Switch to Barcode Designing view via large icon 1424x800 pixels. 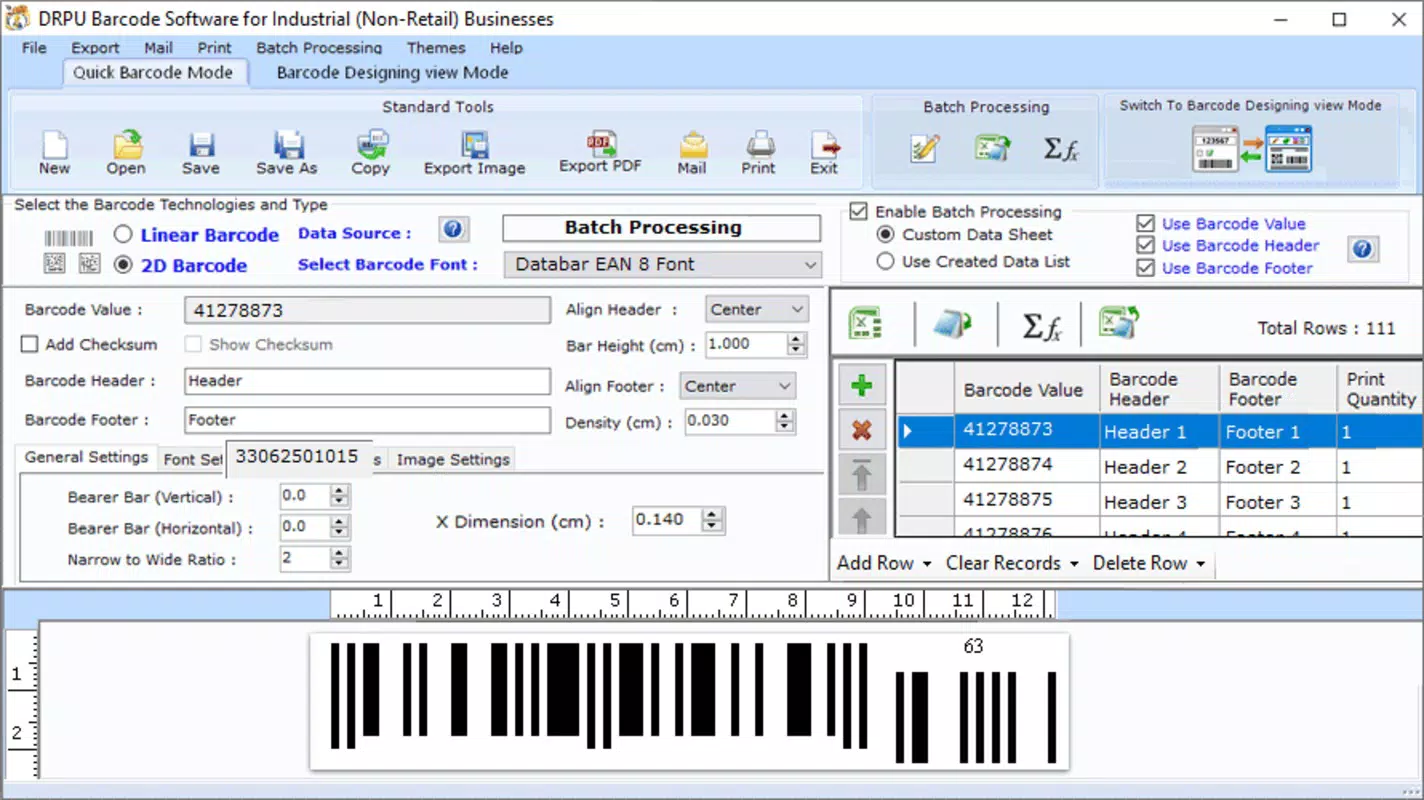[x=1252, y=149]
